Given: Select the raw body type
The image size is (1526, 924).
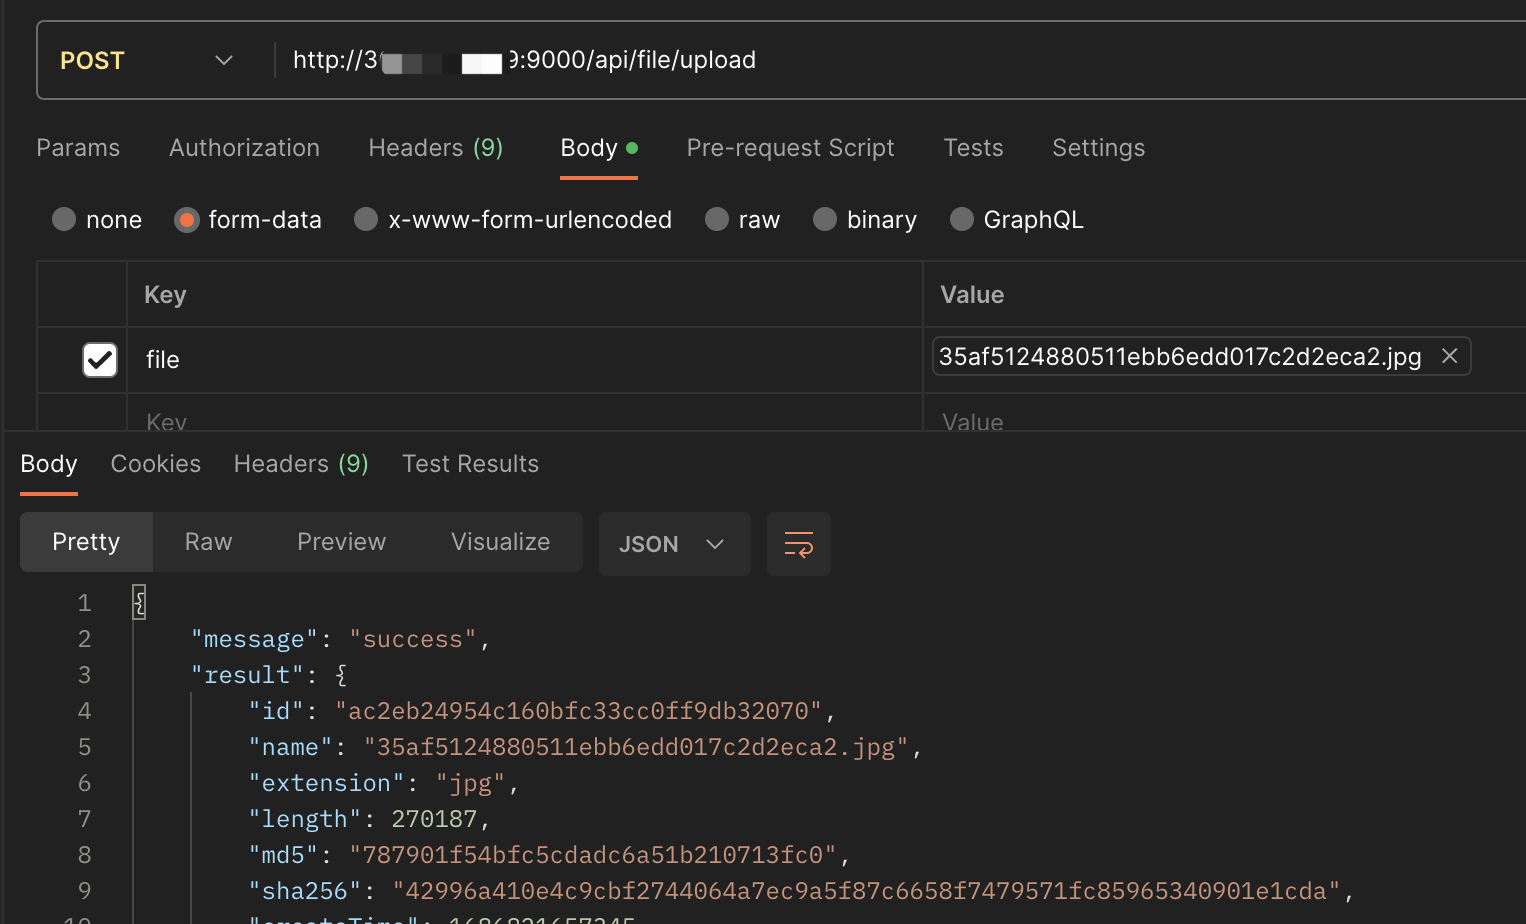Looking at the screenshot, I should pyautogui.click(x=717, y=219).
